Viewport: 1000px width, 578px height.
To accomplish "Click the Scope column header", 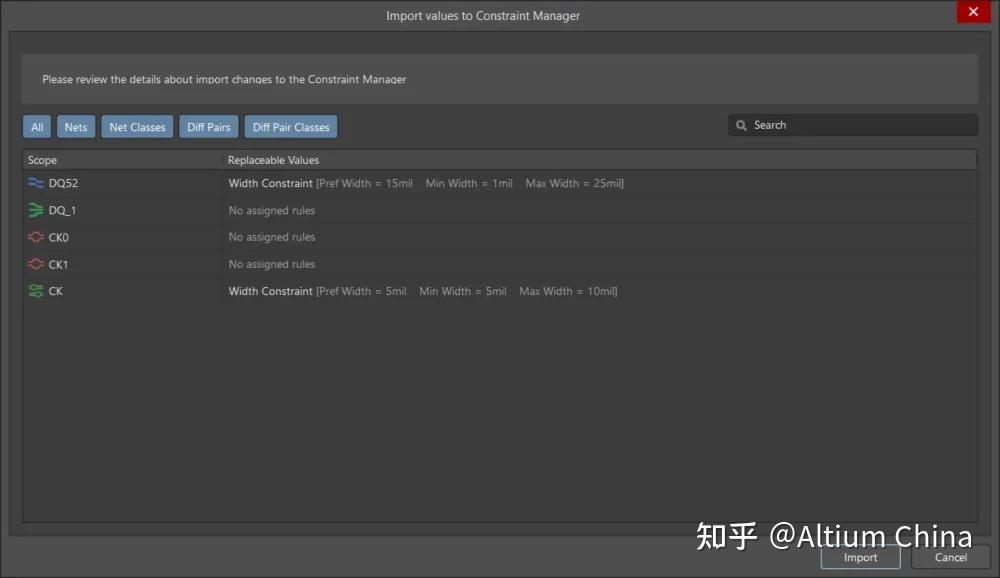I will pyautogui.click(x=42, y=159).
